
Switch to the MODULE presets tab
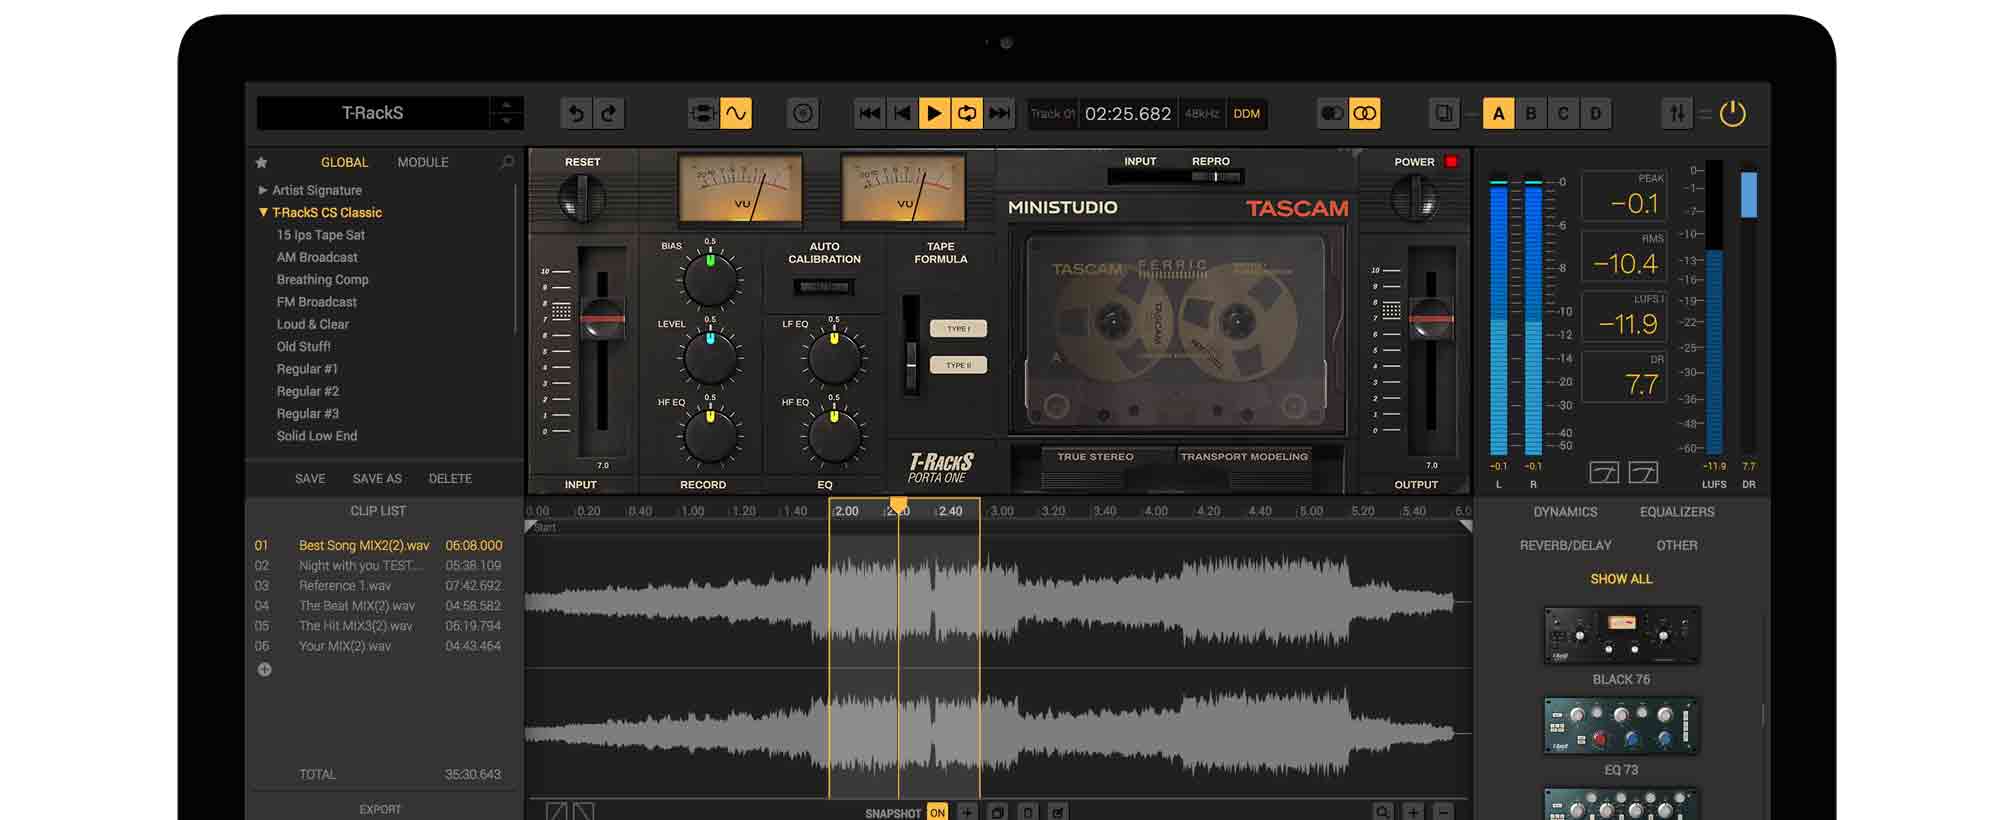click(423, 162)
